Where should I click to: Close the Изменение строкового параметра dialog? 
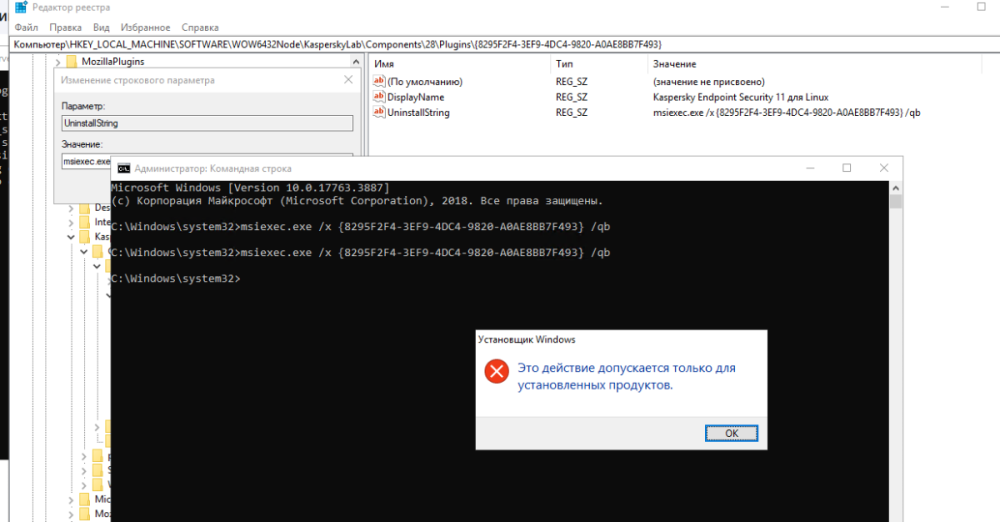348,80
